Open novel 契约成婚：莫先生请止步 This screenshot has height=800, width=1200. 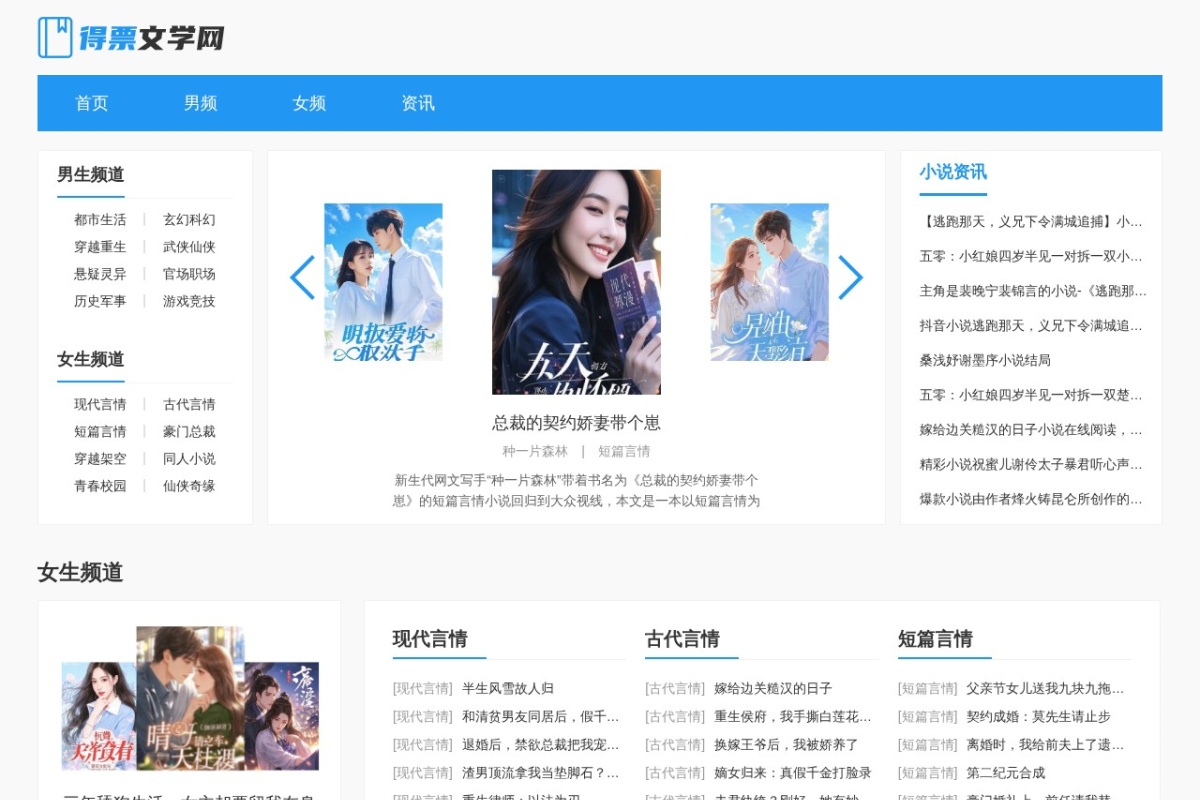(x=1038, y=716)
